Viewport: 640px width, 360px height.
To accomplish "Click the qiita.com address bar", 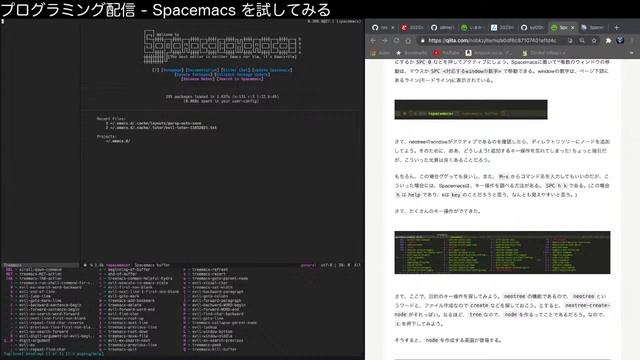I will click(x=492, y=41).
